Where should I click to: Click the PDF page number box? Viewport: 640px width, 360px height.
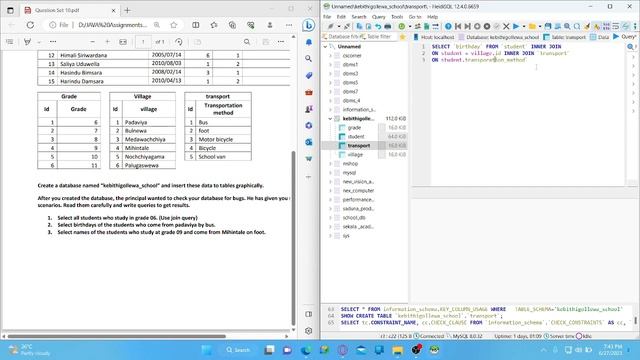pos(143,42)
